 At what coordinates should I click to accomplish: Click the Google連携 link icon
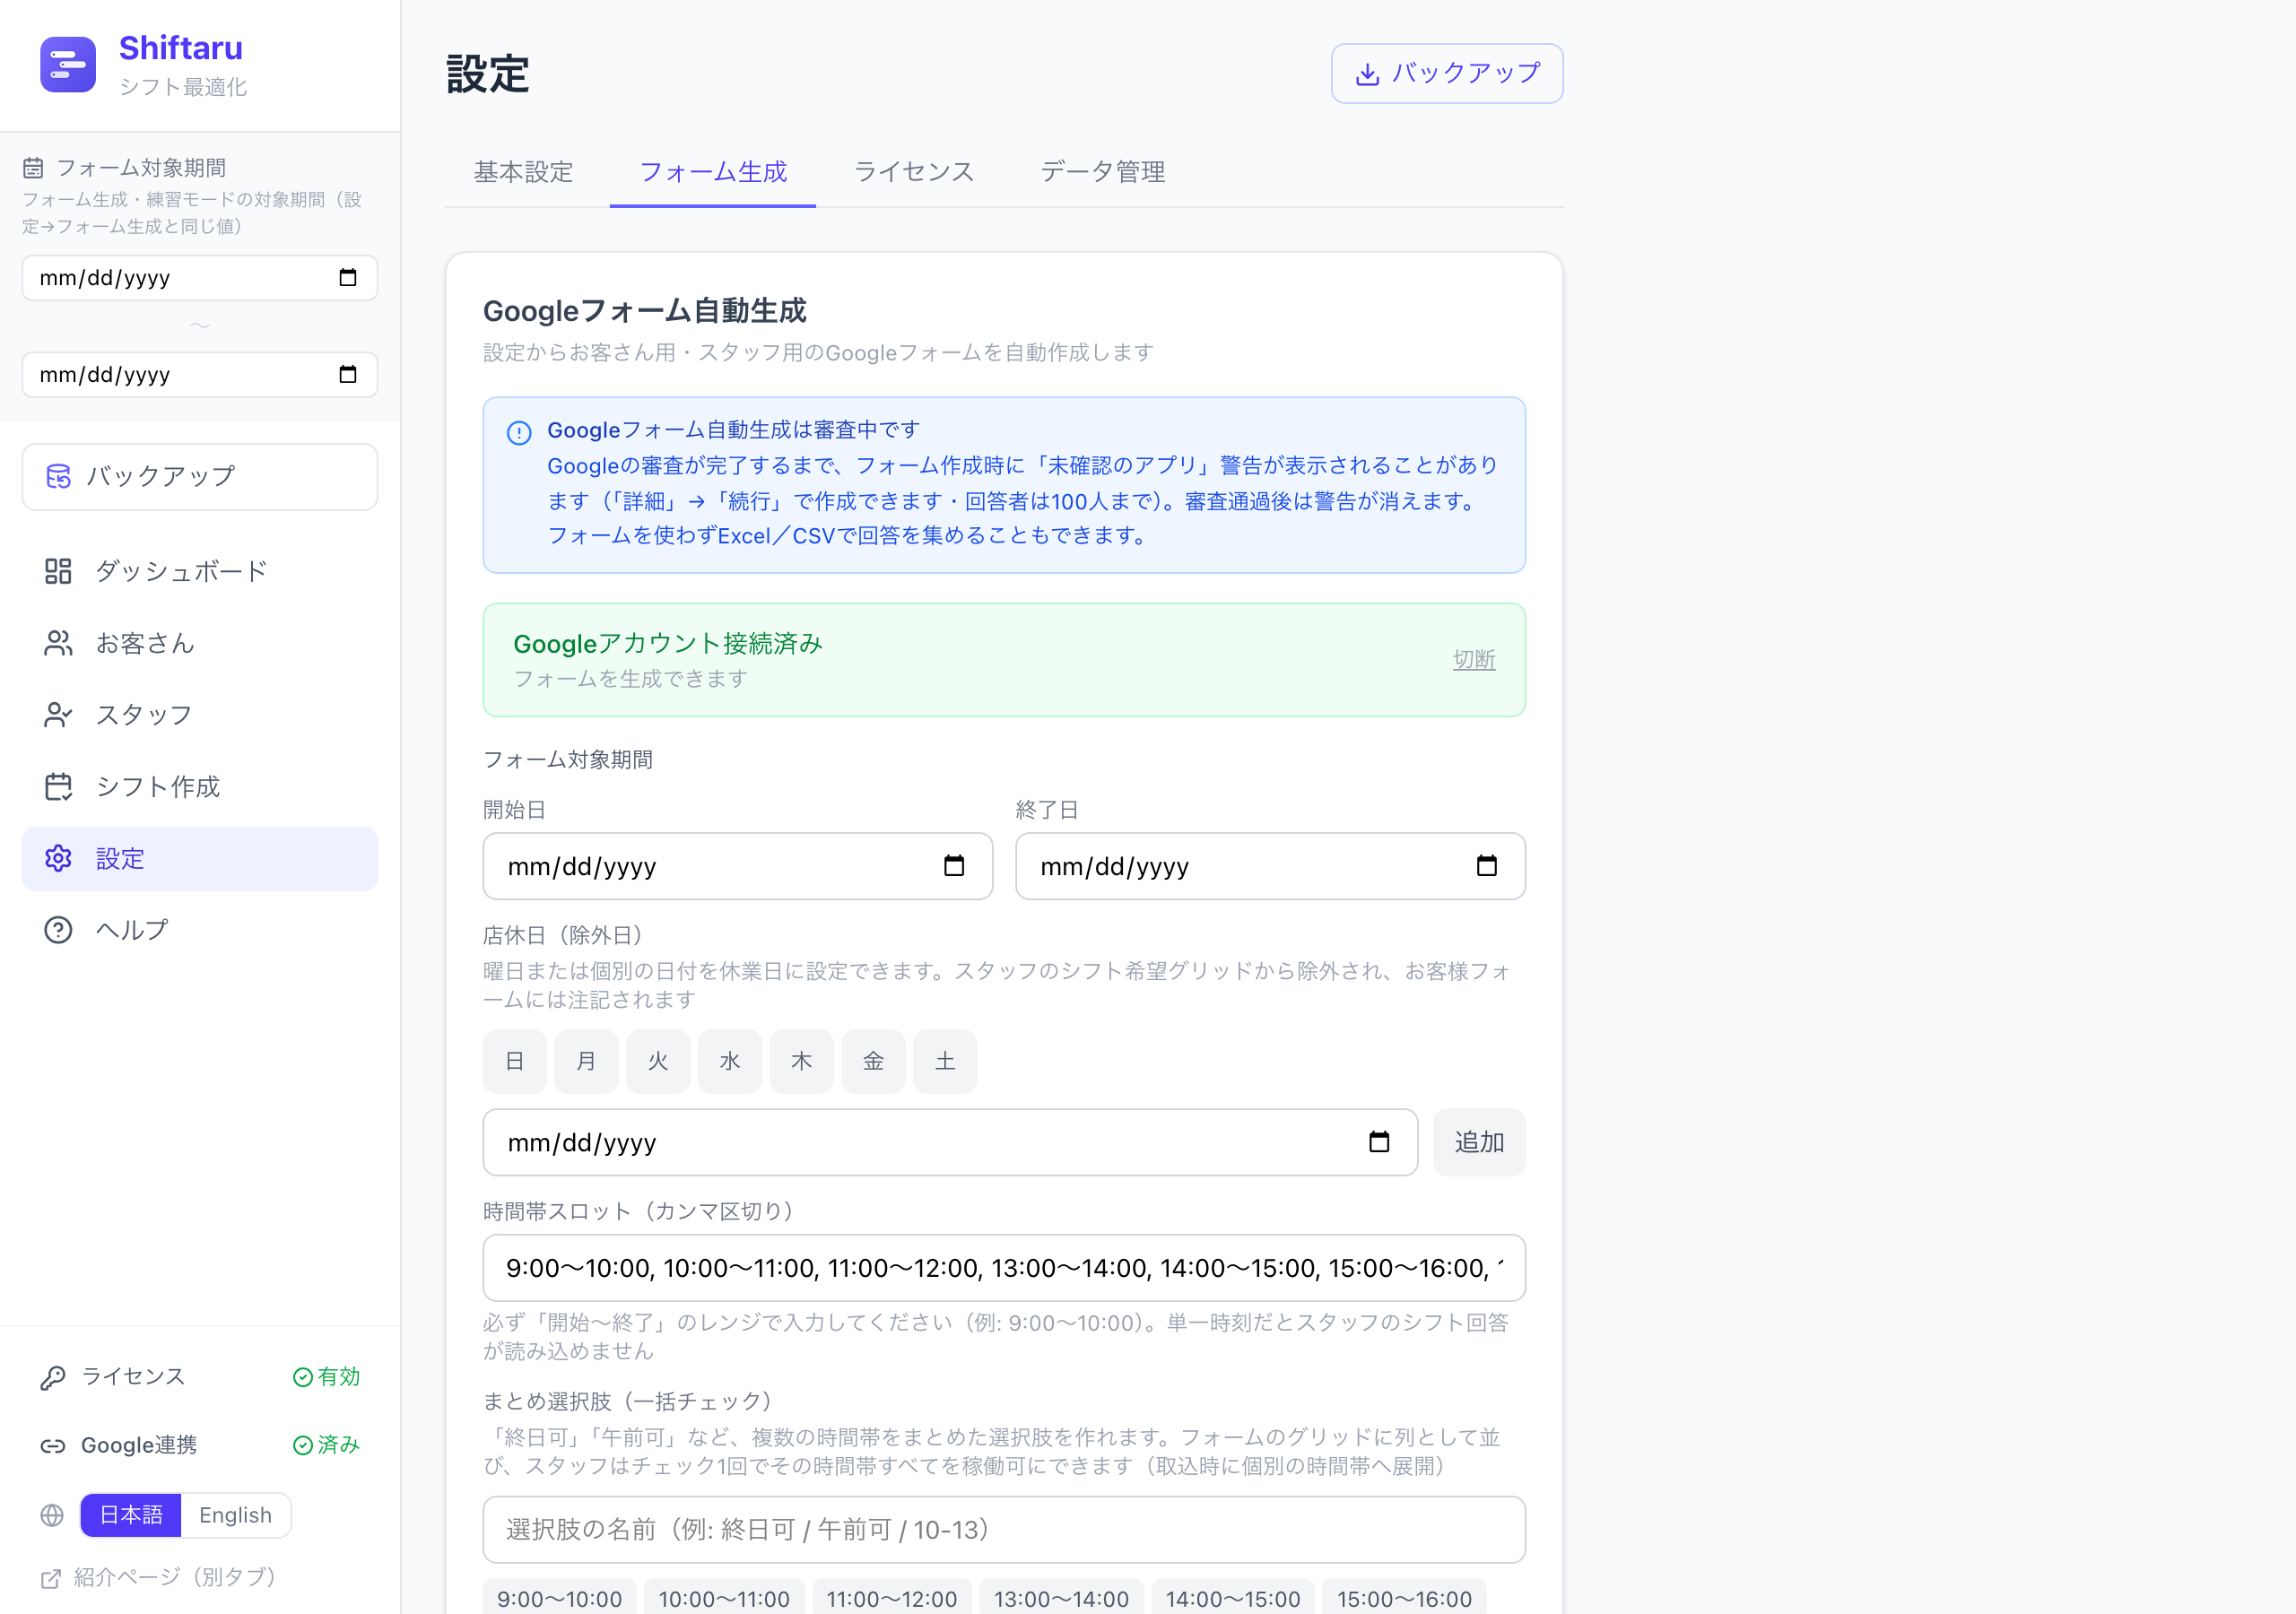[x=52, y=1446]
